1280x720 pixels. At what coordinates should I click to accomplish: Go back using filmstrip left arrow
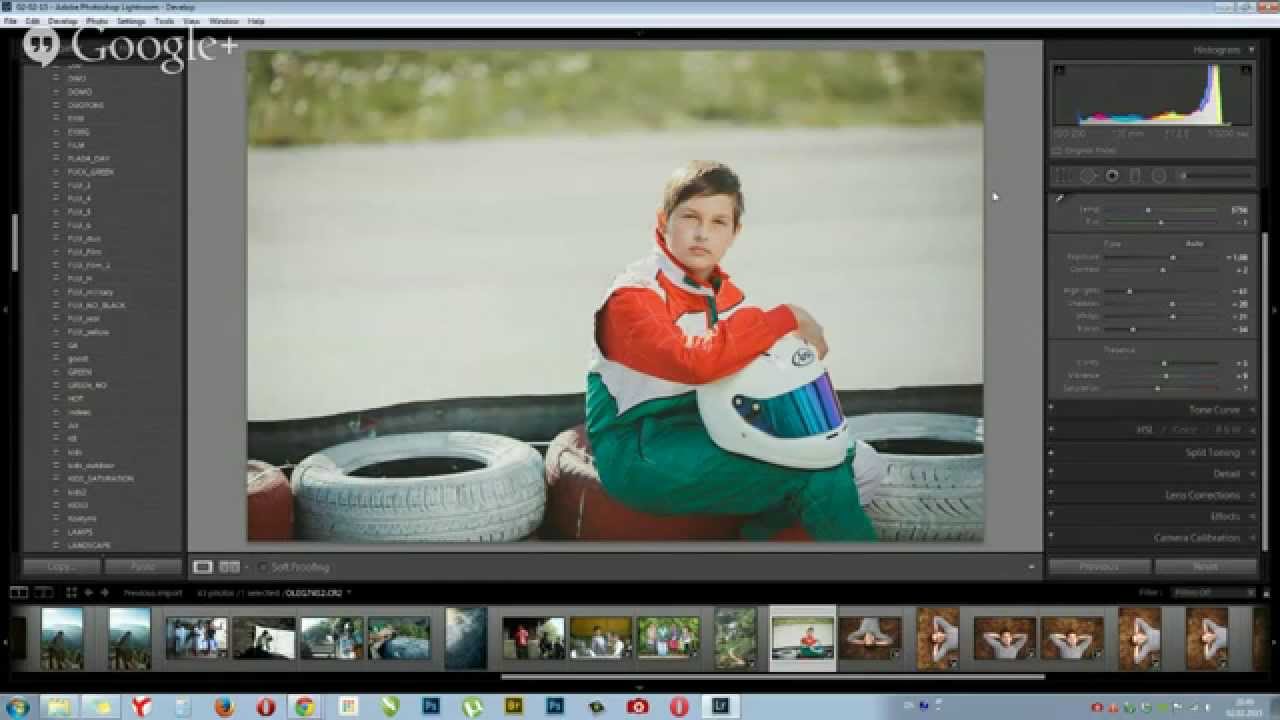pos(89,593)
